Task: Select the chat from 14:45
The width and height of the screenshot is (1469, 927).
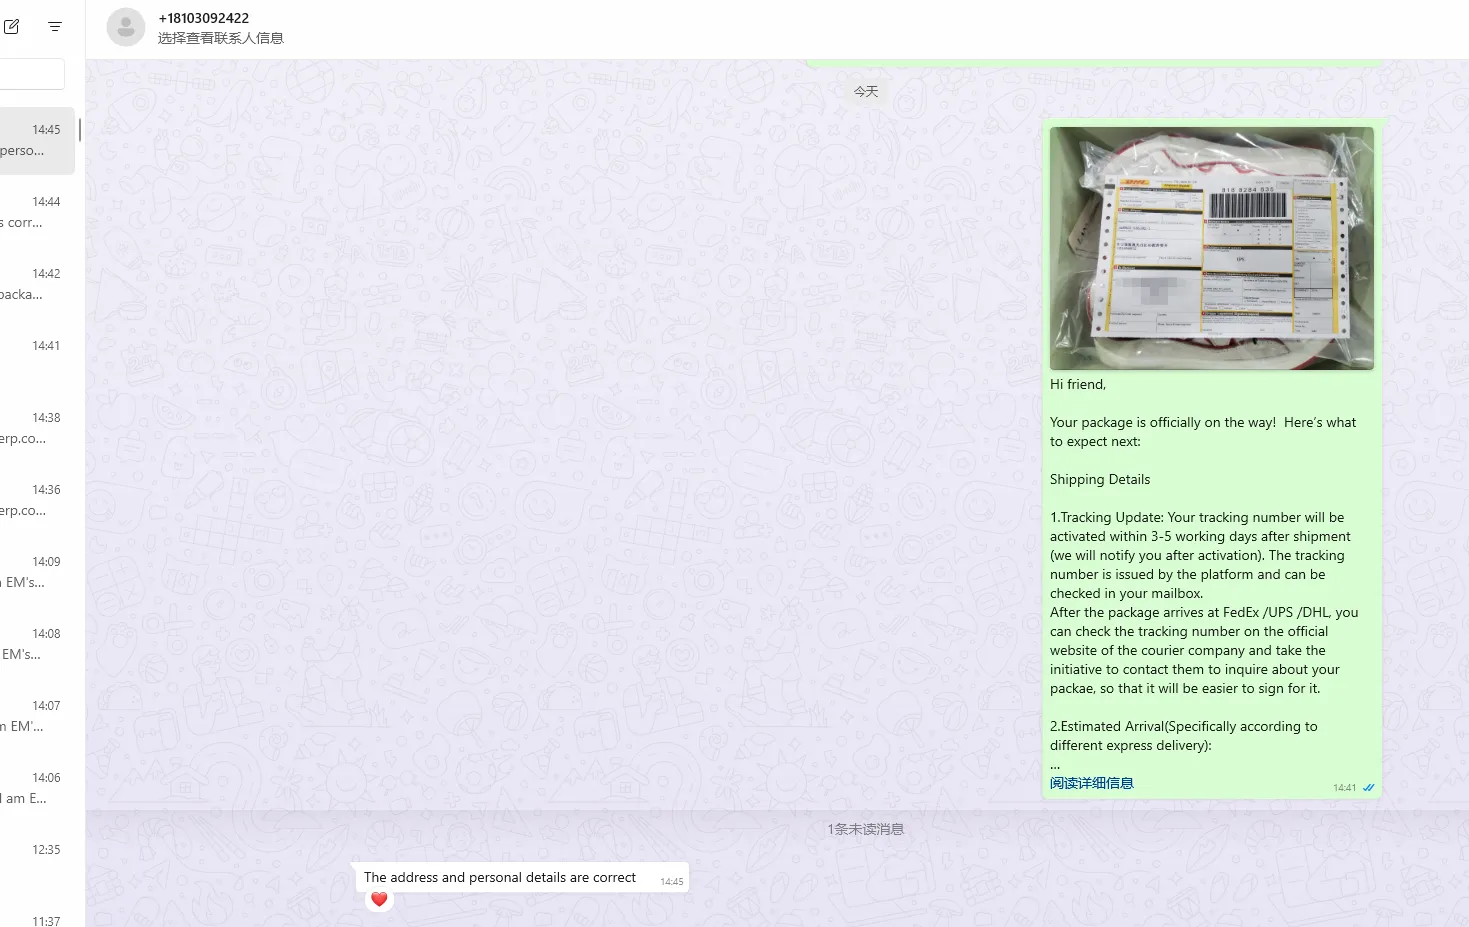Action: coord(36,140)
